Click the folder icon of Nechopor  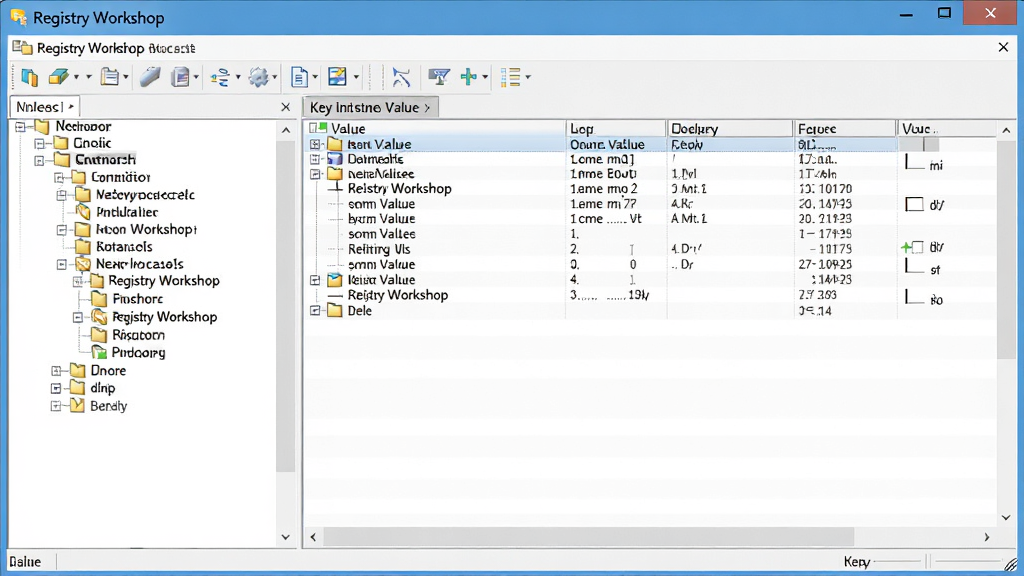click(42, 126)
